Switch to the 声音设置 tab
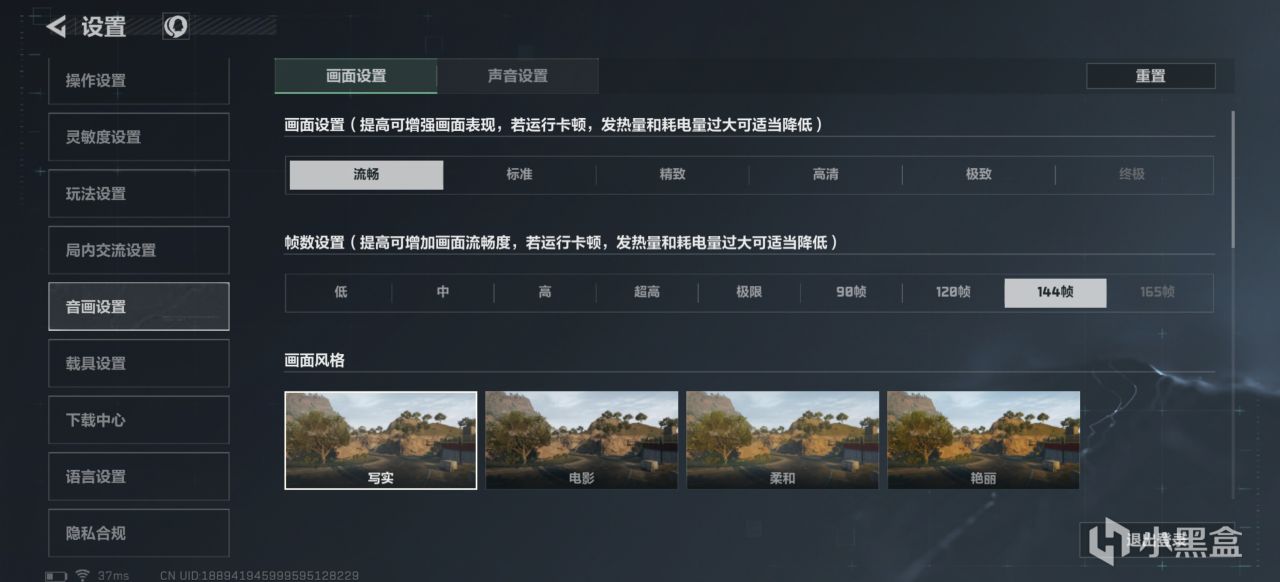 (517, 76)
